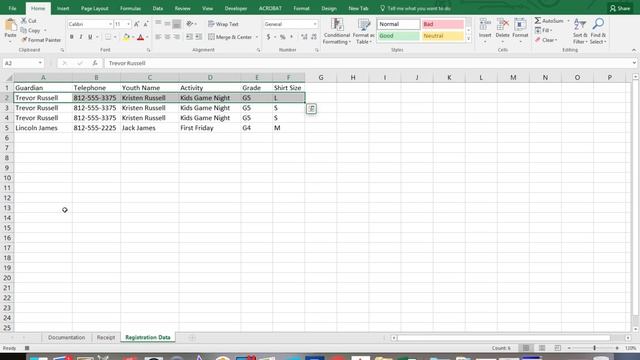Click the Share button
This screenshot has height=360, width=640.
620,8
